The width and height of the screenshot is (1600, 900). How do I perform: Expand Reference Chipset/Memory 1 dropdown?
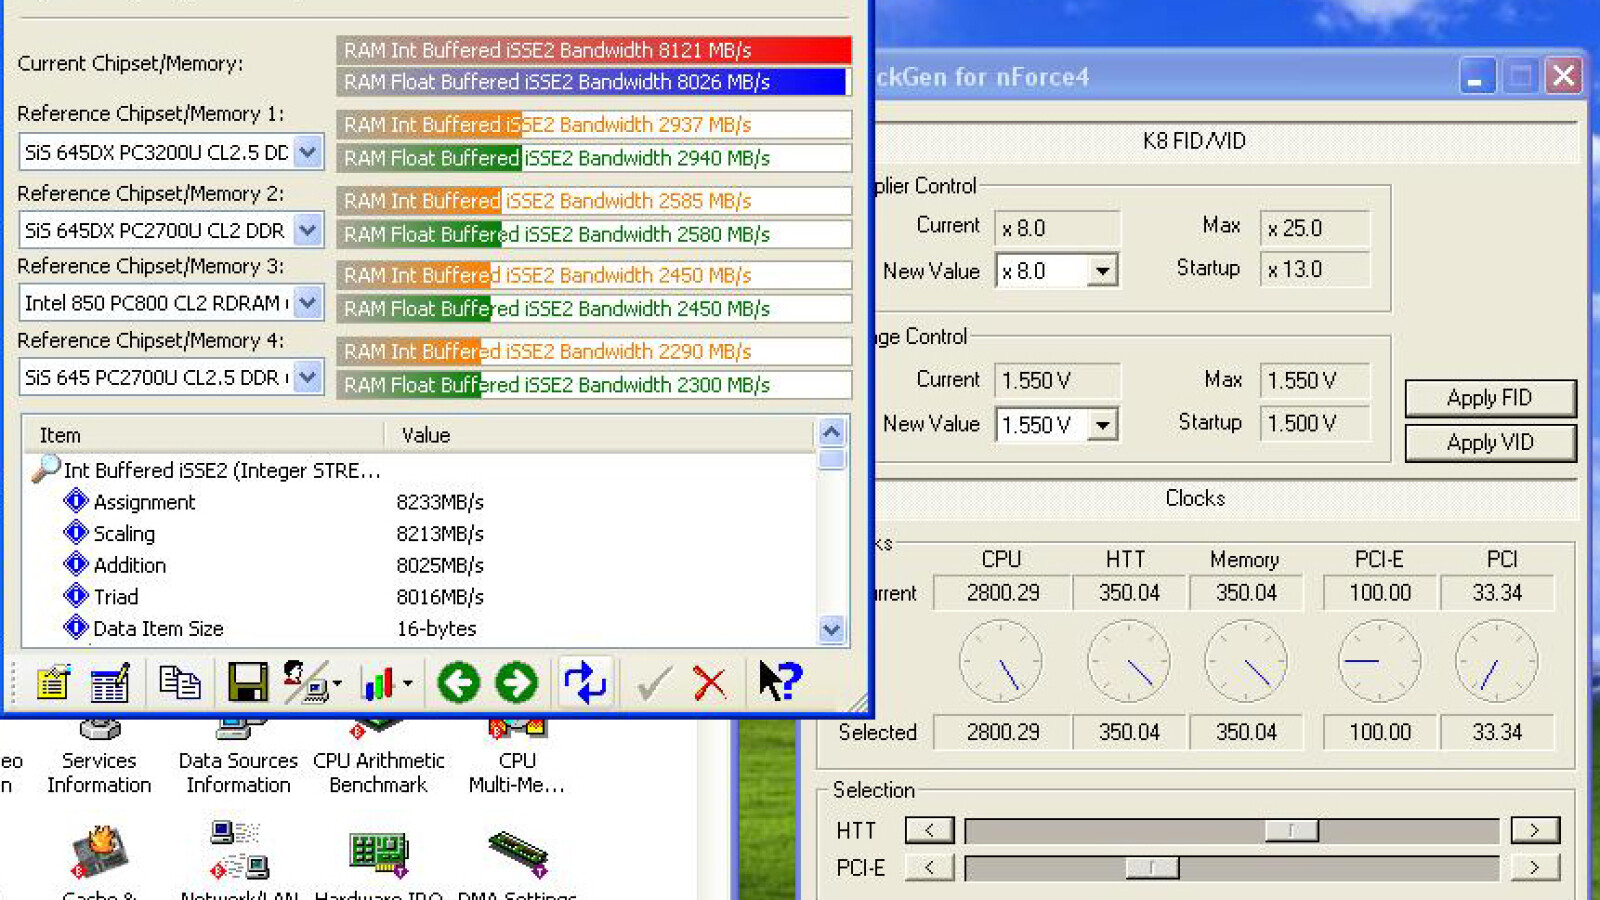click(308, 152)
